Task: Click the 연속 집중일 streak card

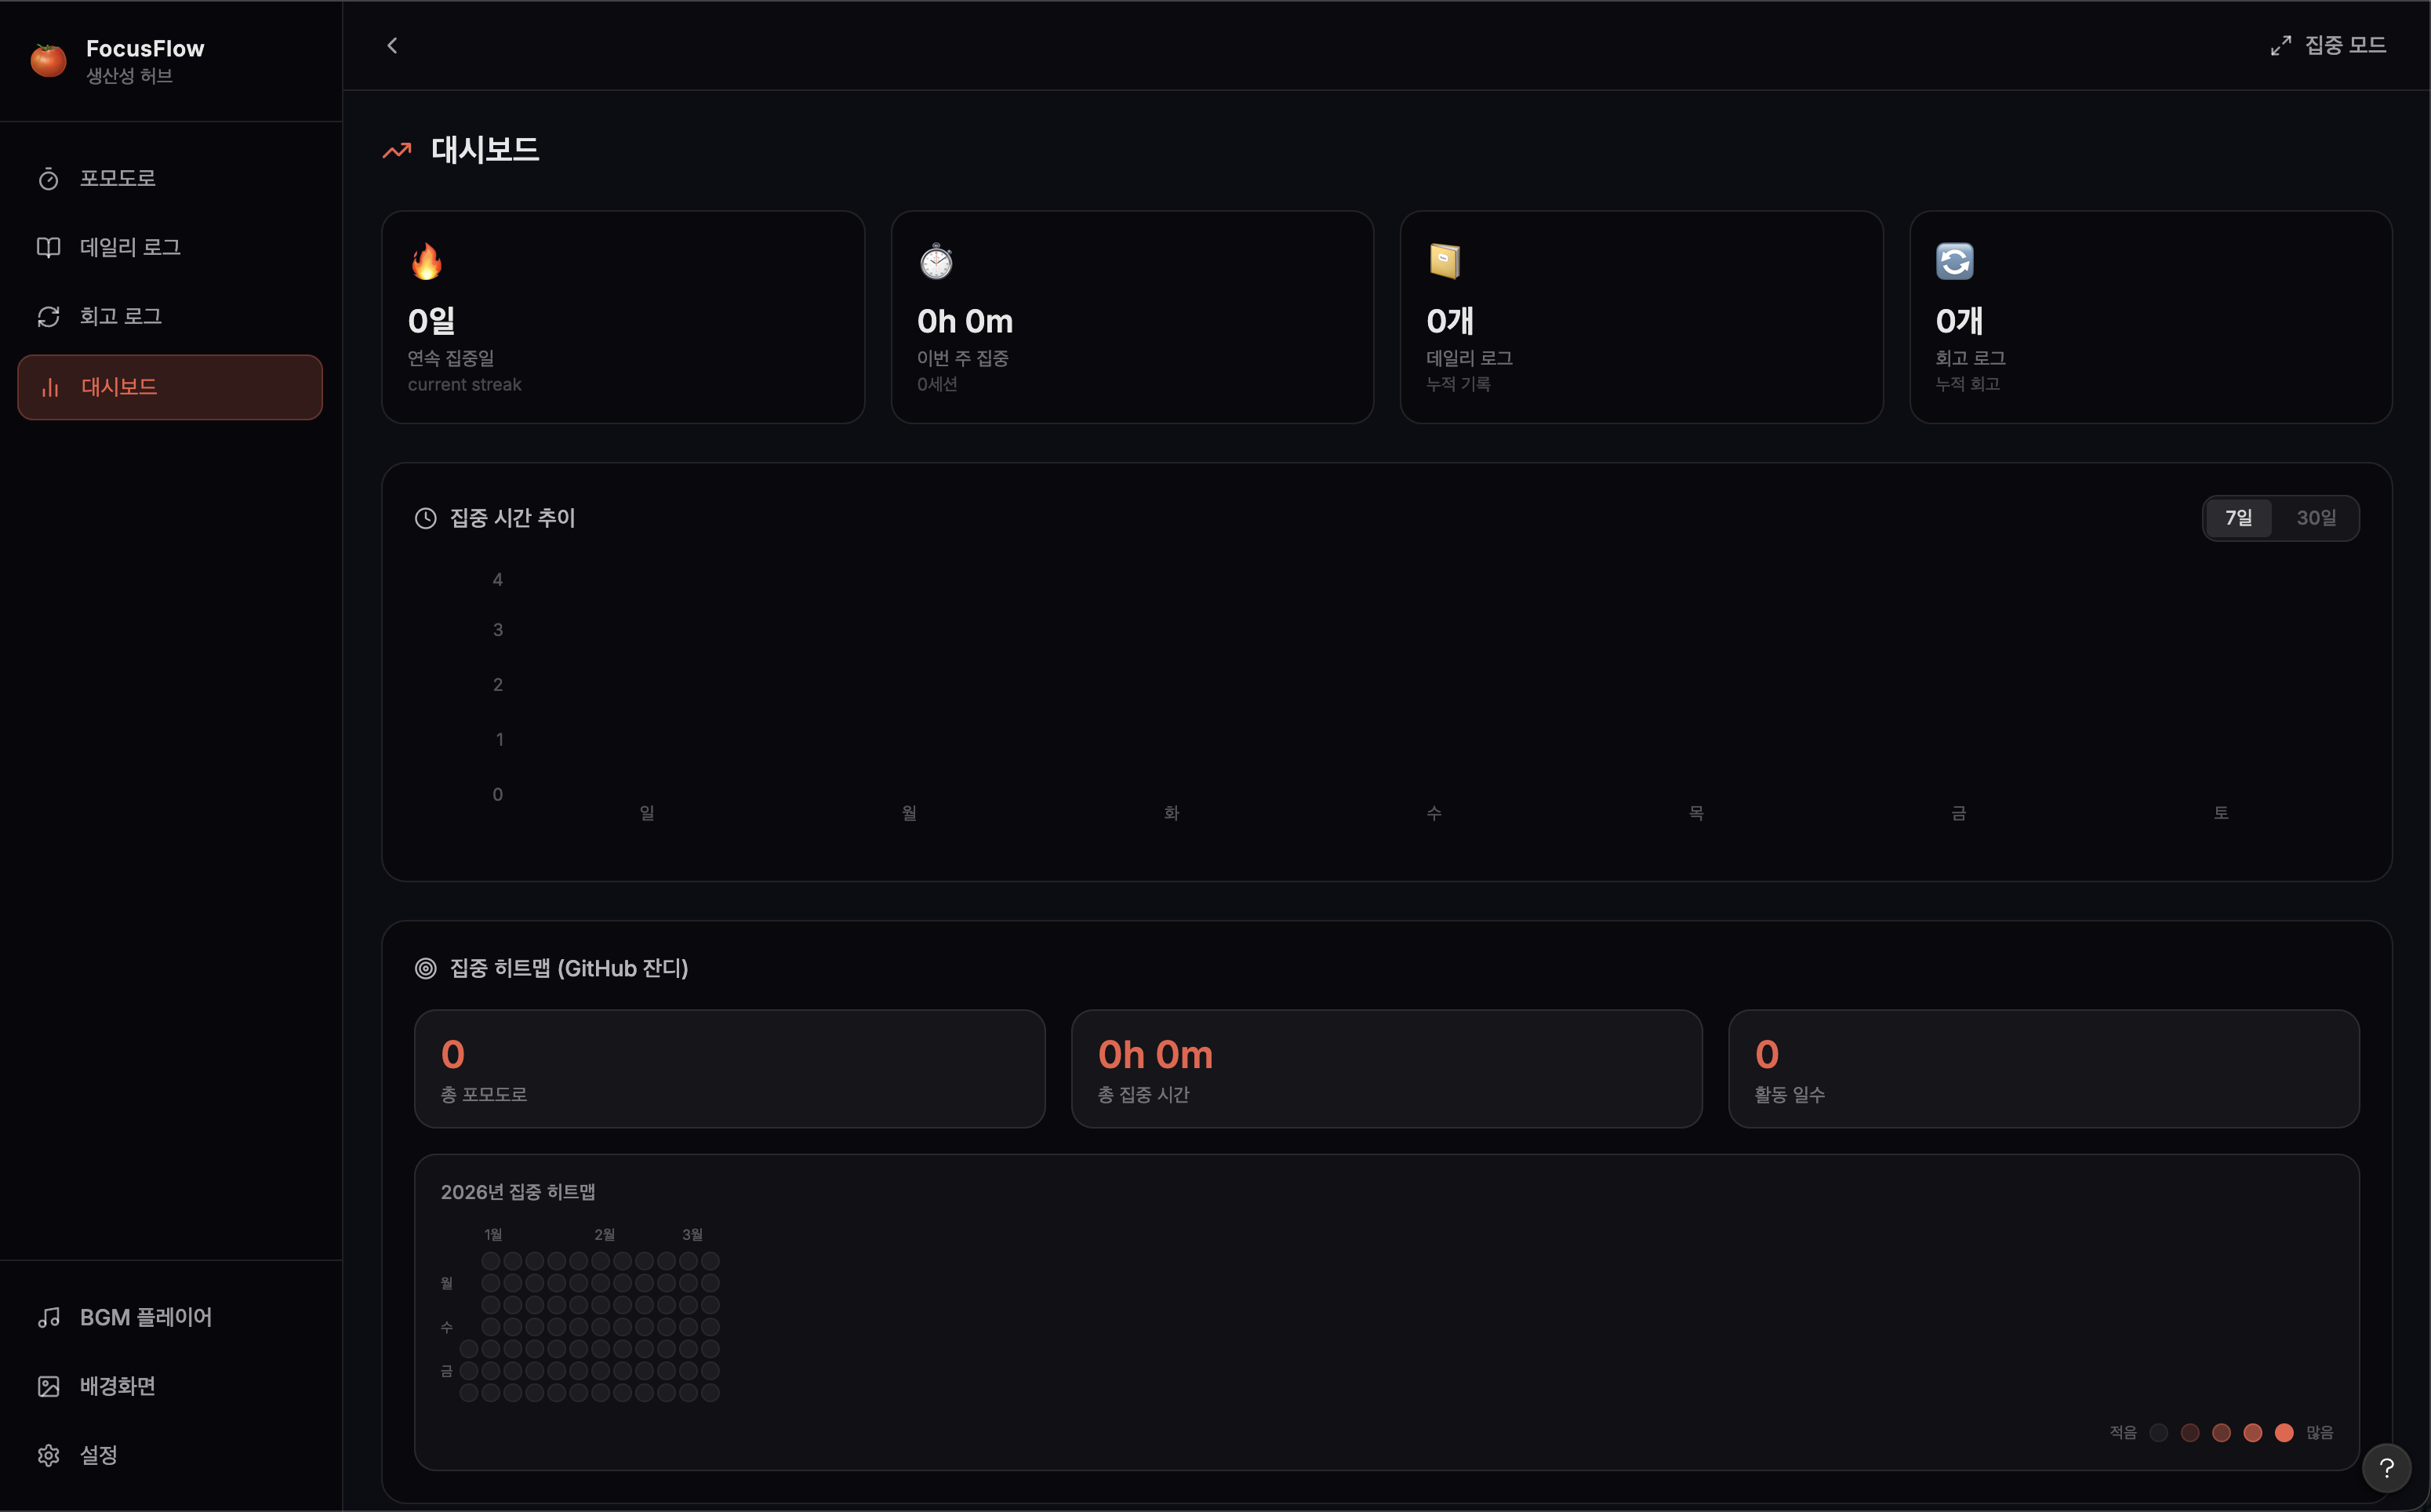Action: click(622, 317)
